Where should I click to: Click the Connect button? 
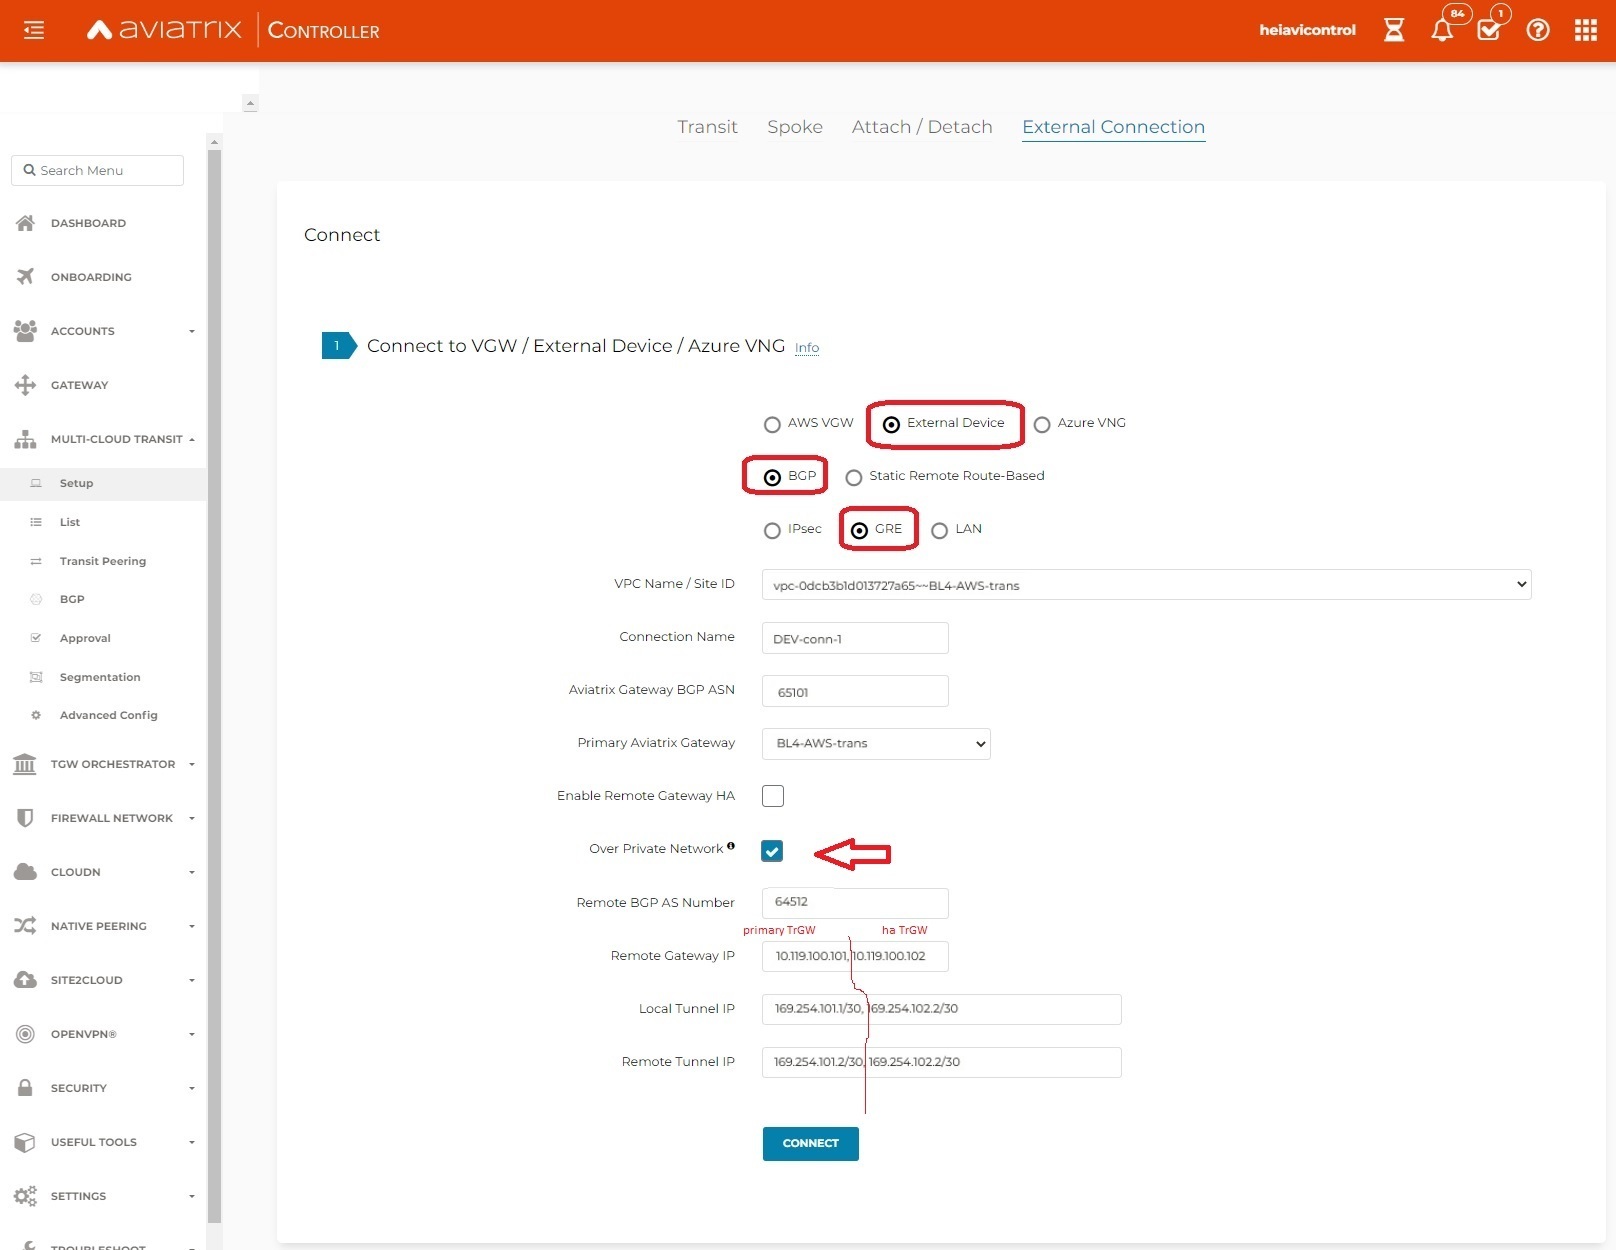[811, 1143]
